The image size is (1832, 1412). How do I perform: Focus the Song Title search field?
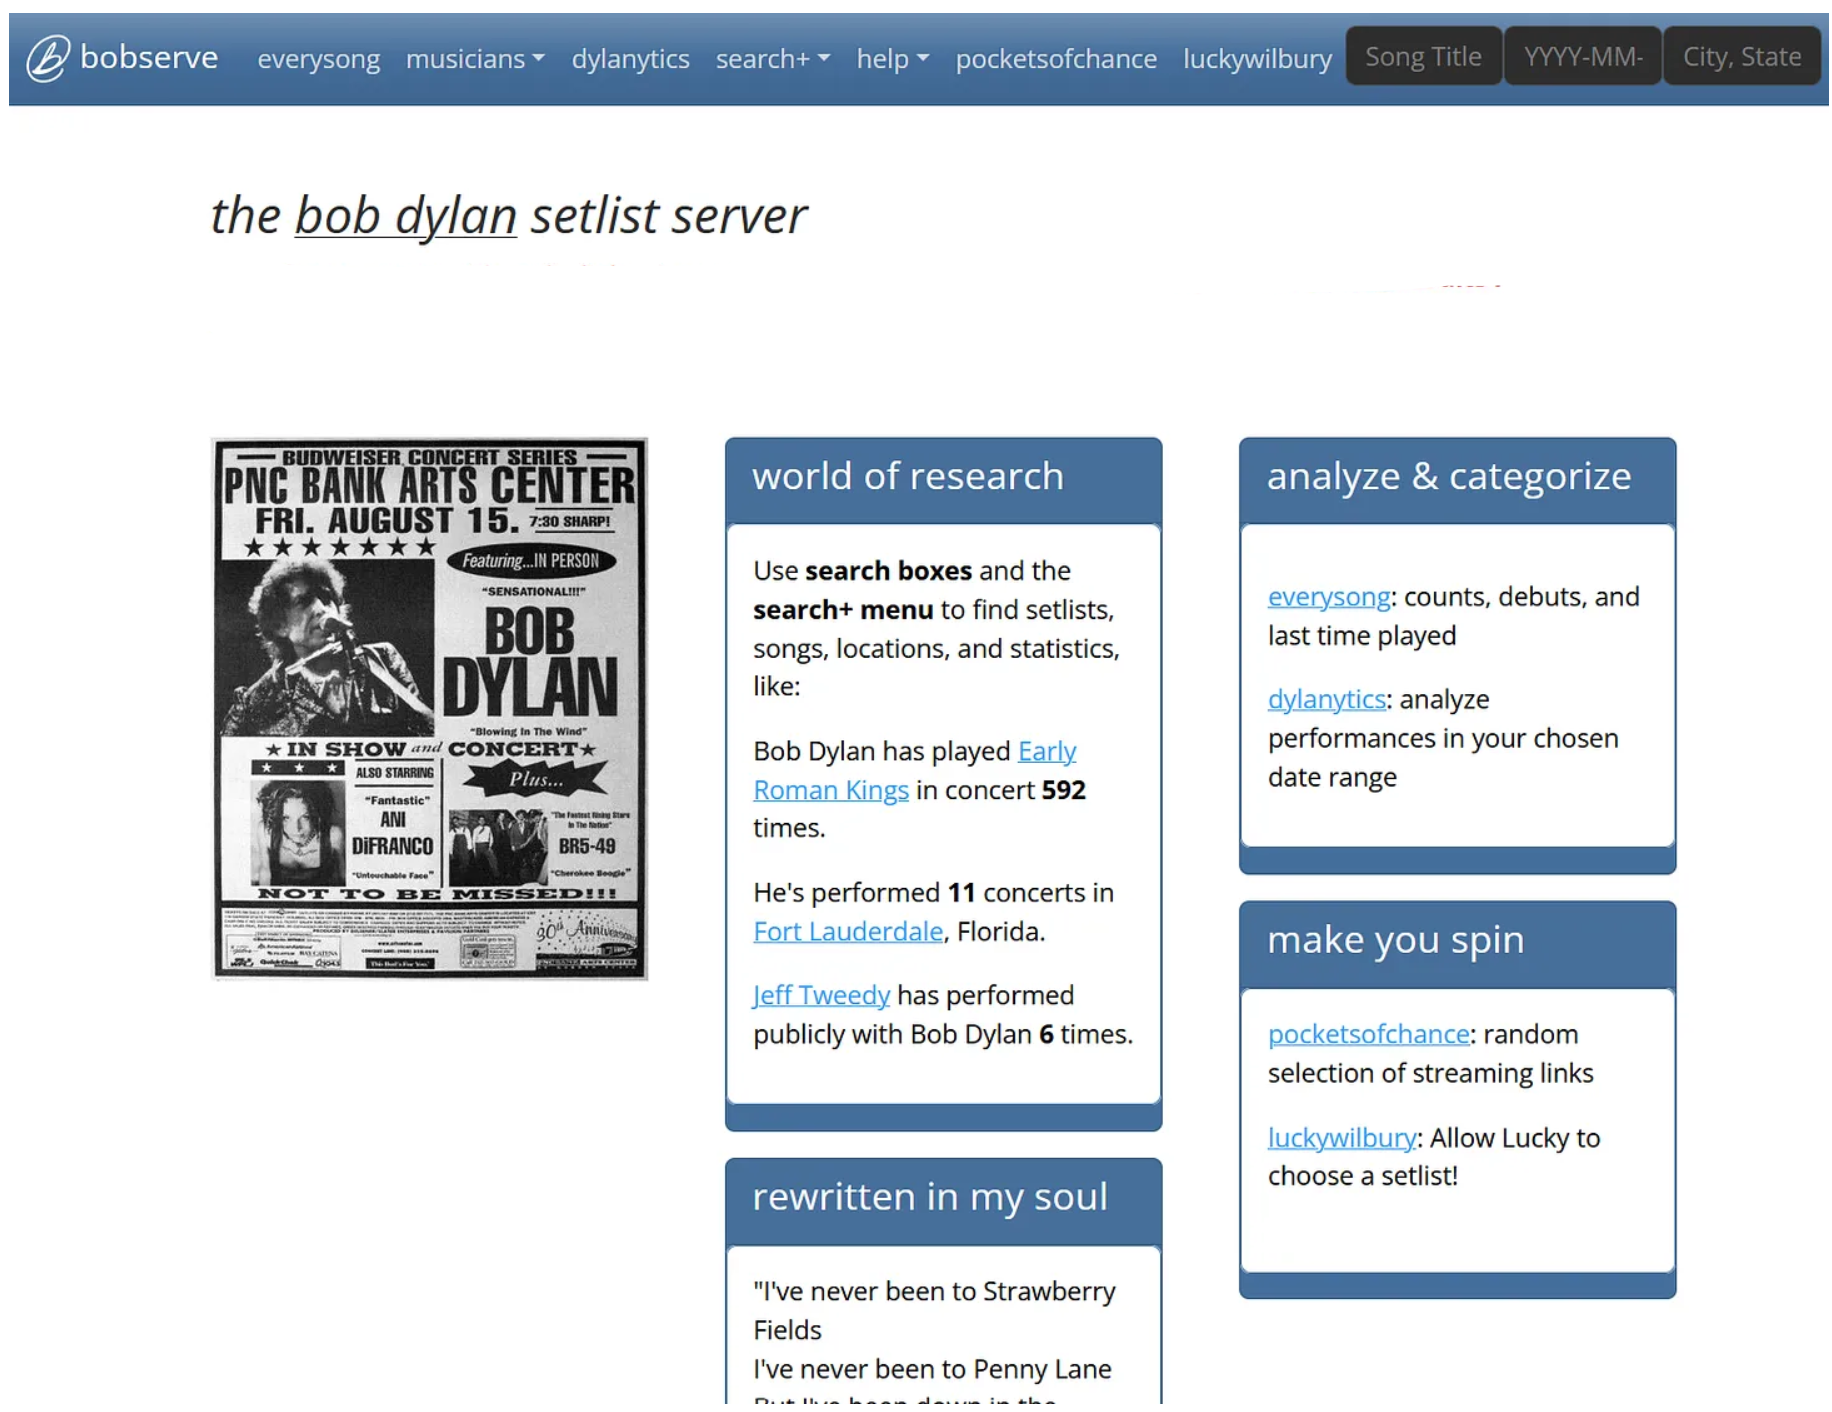1422,57
